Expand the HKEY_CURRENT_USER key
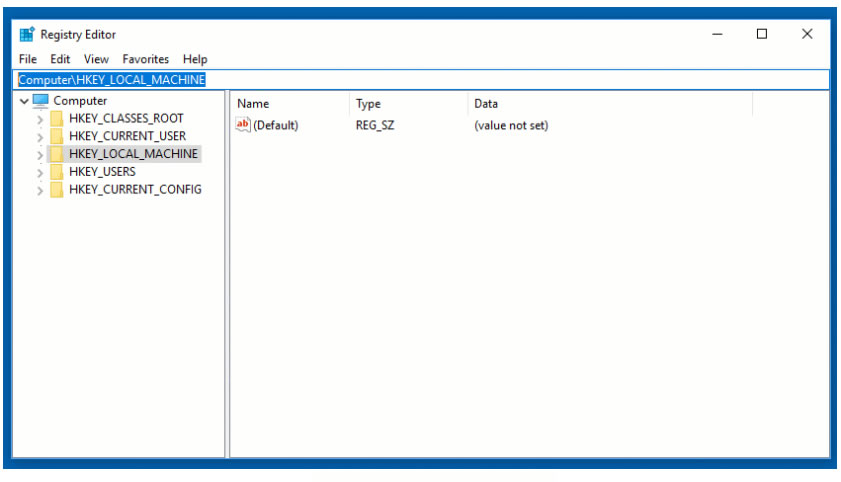The height and width of the screenshot is (482, 841). [40, 137]
